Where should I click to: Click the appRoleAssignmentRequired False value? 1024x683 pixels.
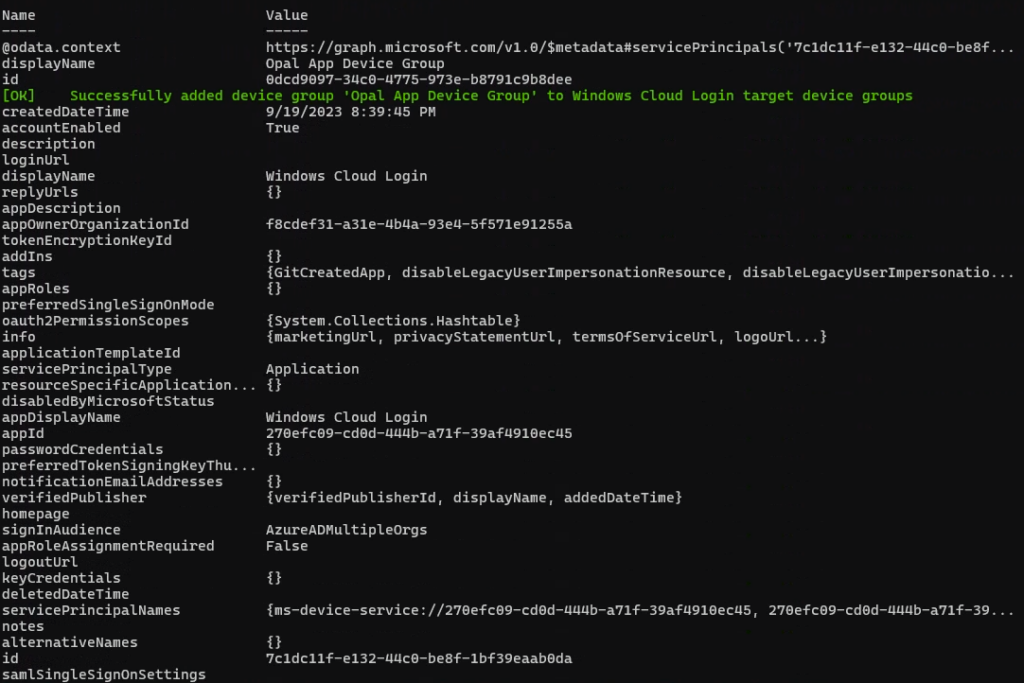(286, 545)
